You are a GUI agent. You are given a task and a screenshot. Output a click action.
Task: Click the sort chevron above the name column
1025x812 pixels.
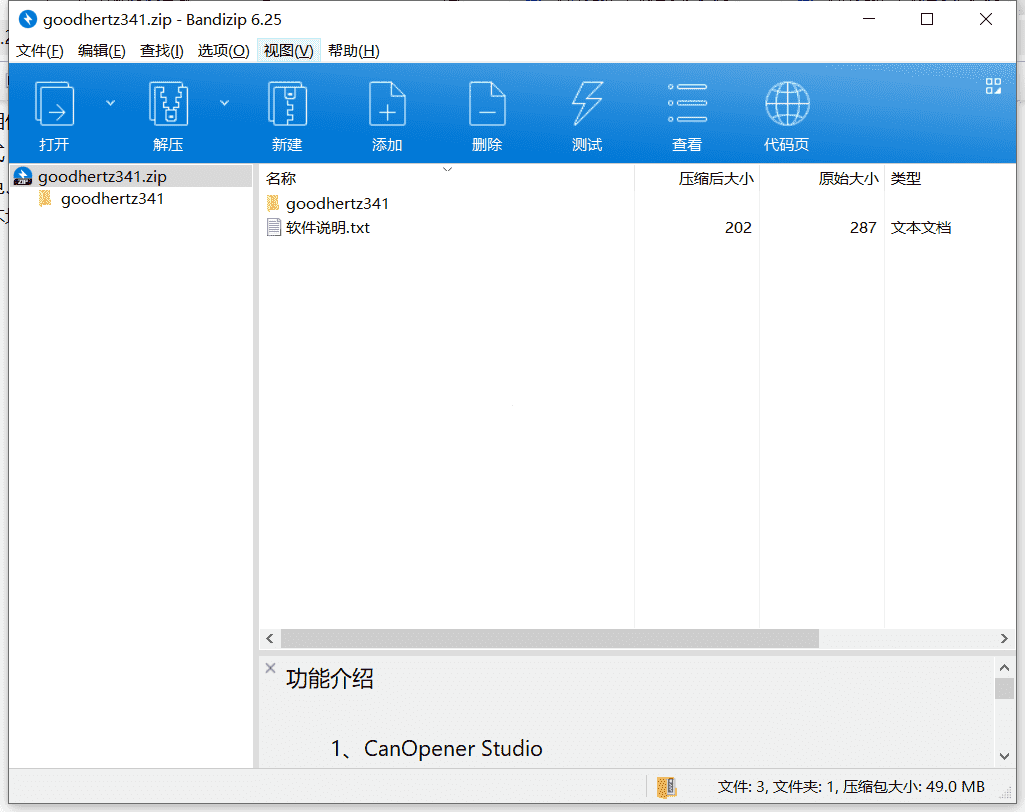(447, 169)
